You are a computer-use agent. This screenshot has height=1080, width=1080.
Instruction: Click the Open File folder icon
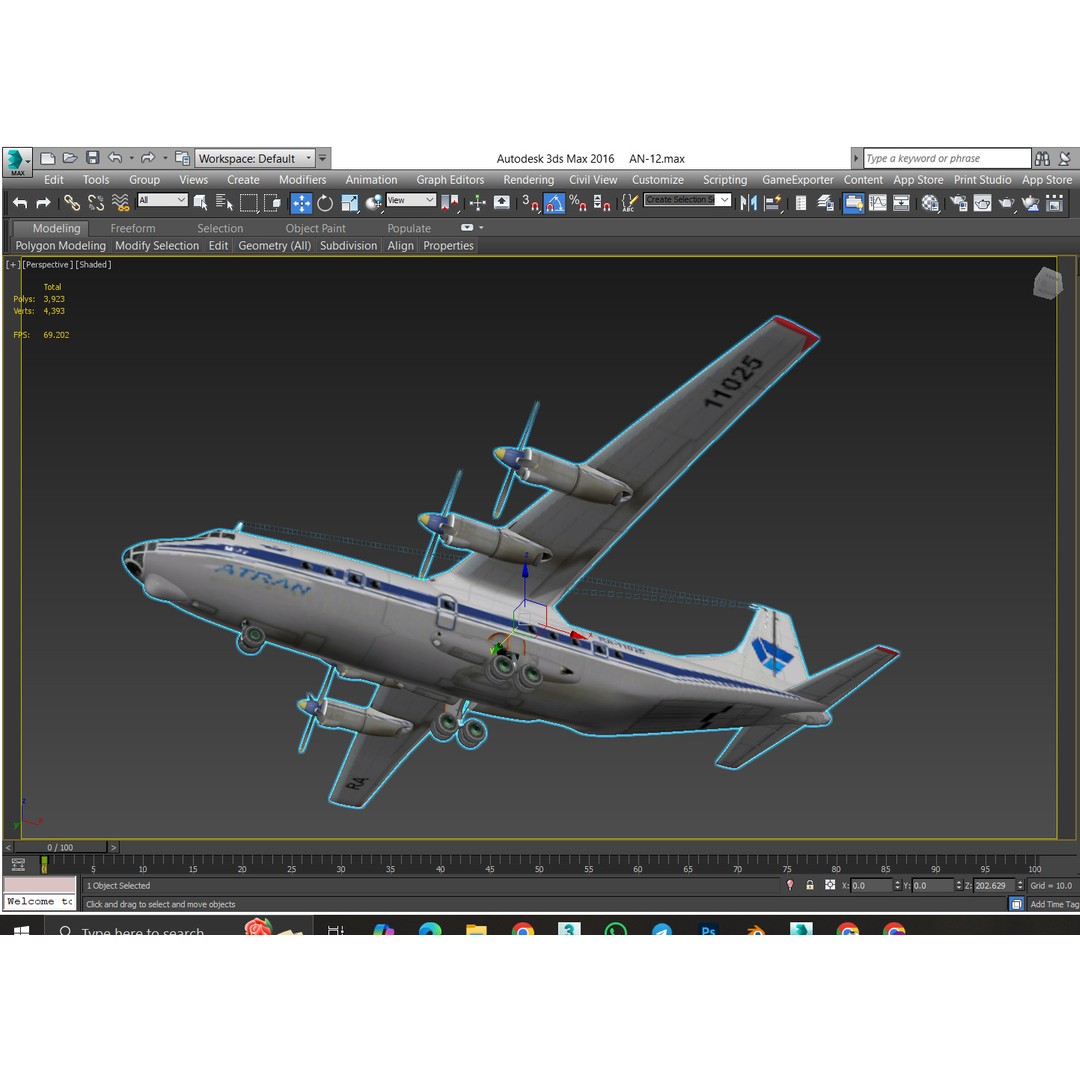(70, 158)
